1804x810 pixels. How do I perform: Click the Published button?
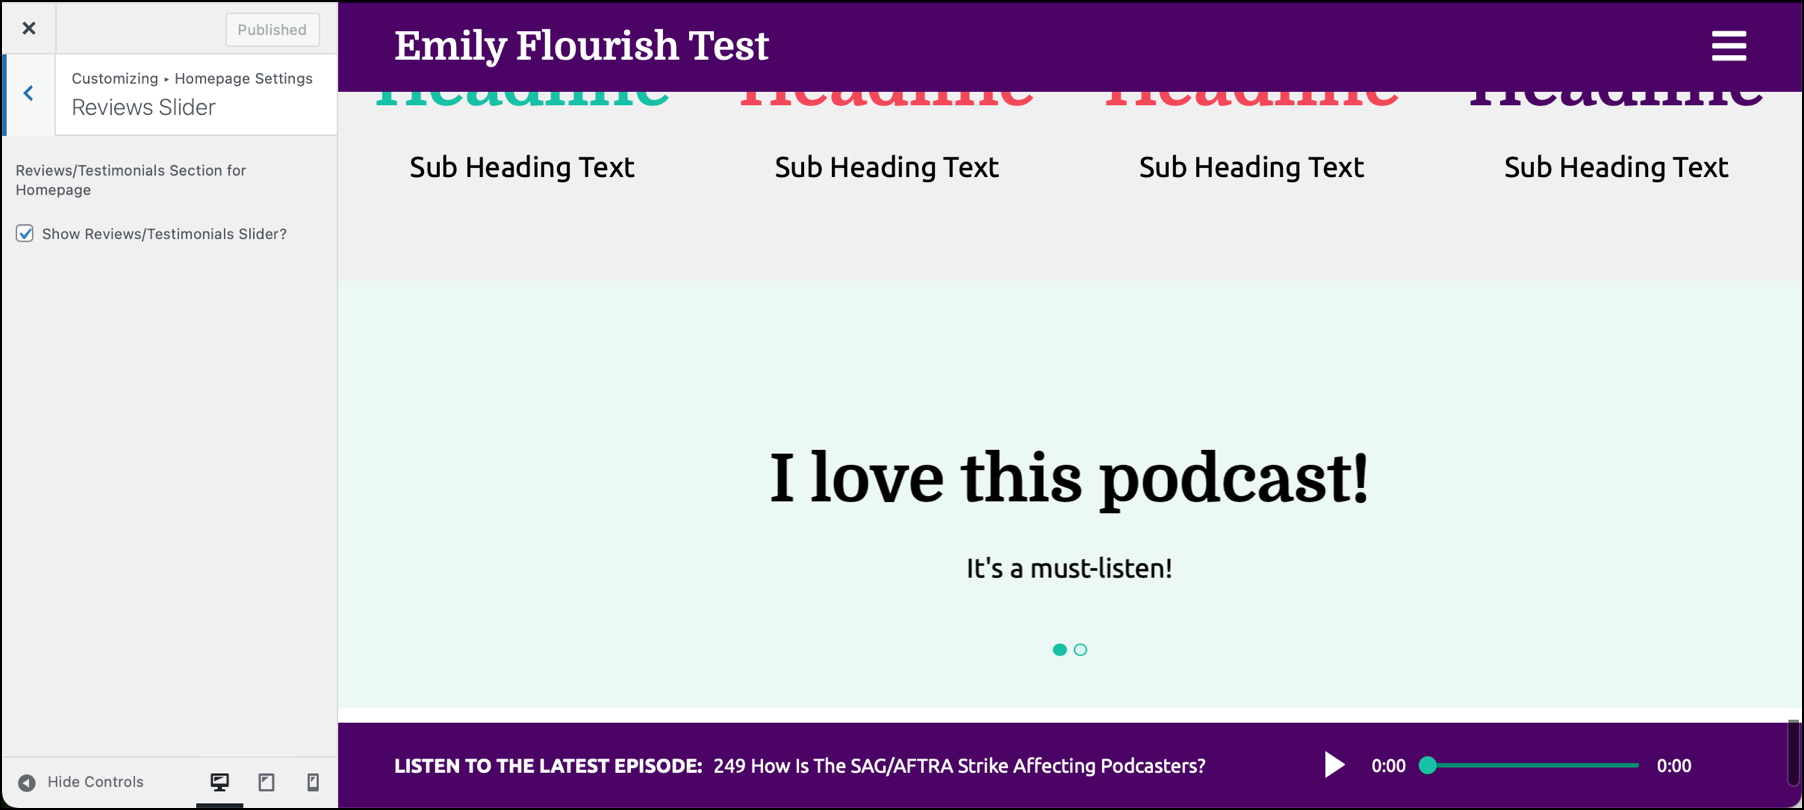(x=272, y=30)
